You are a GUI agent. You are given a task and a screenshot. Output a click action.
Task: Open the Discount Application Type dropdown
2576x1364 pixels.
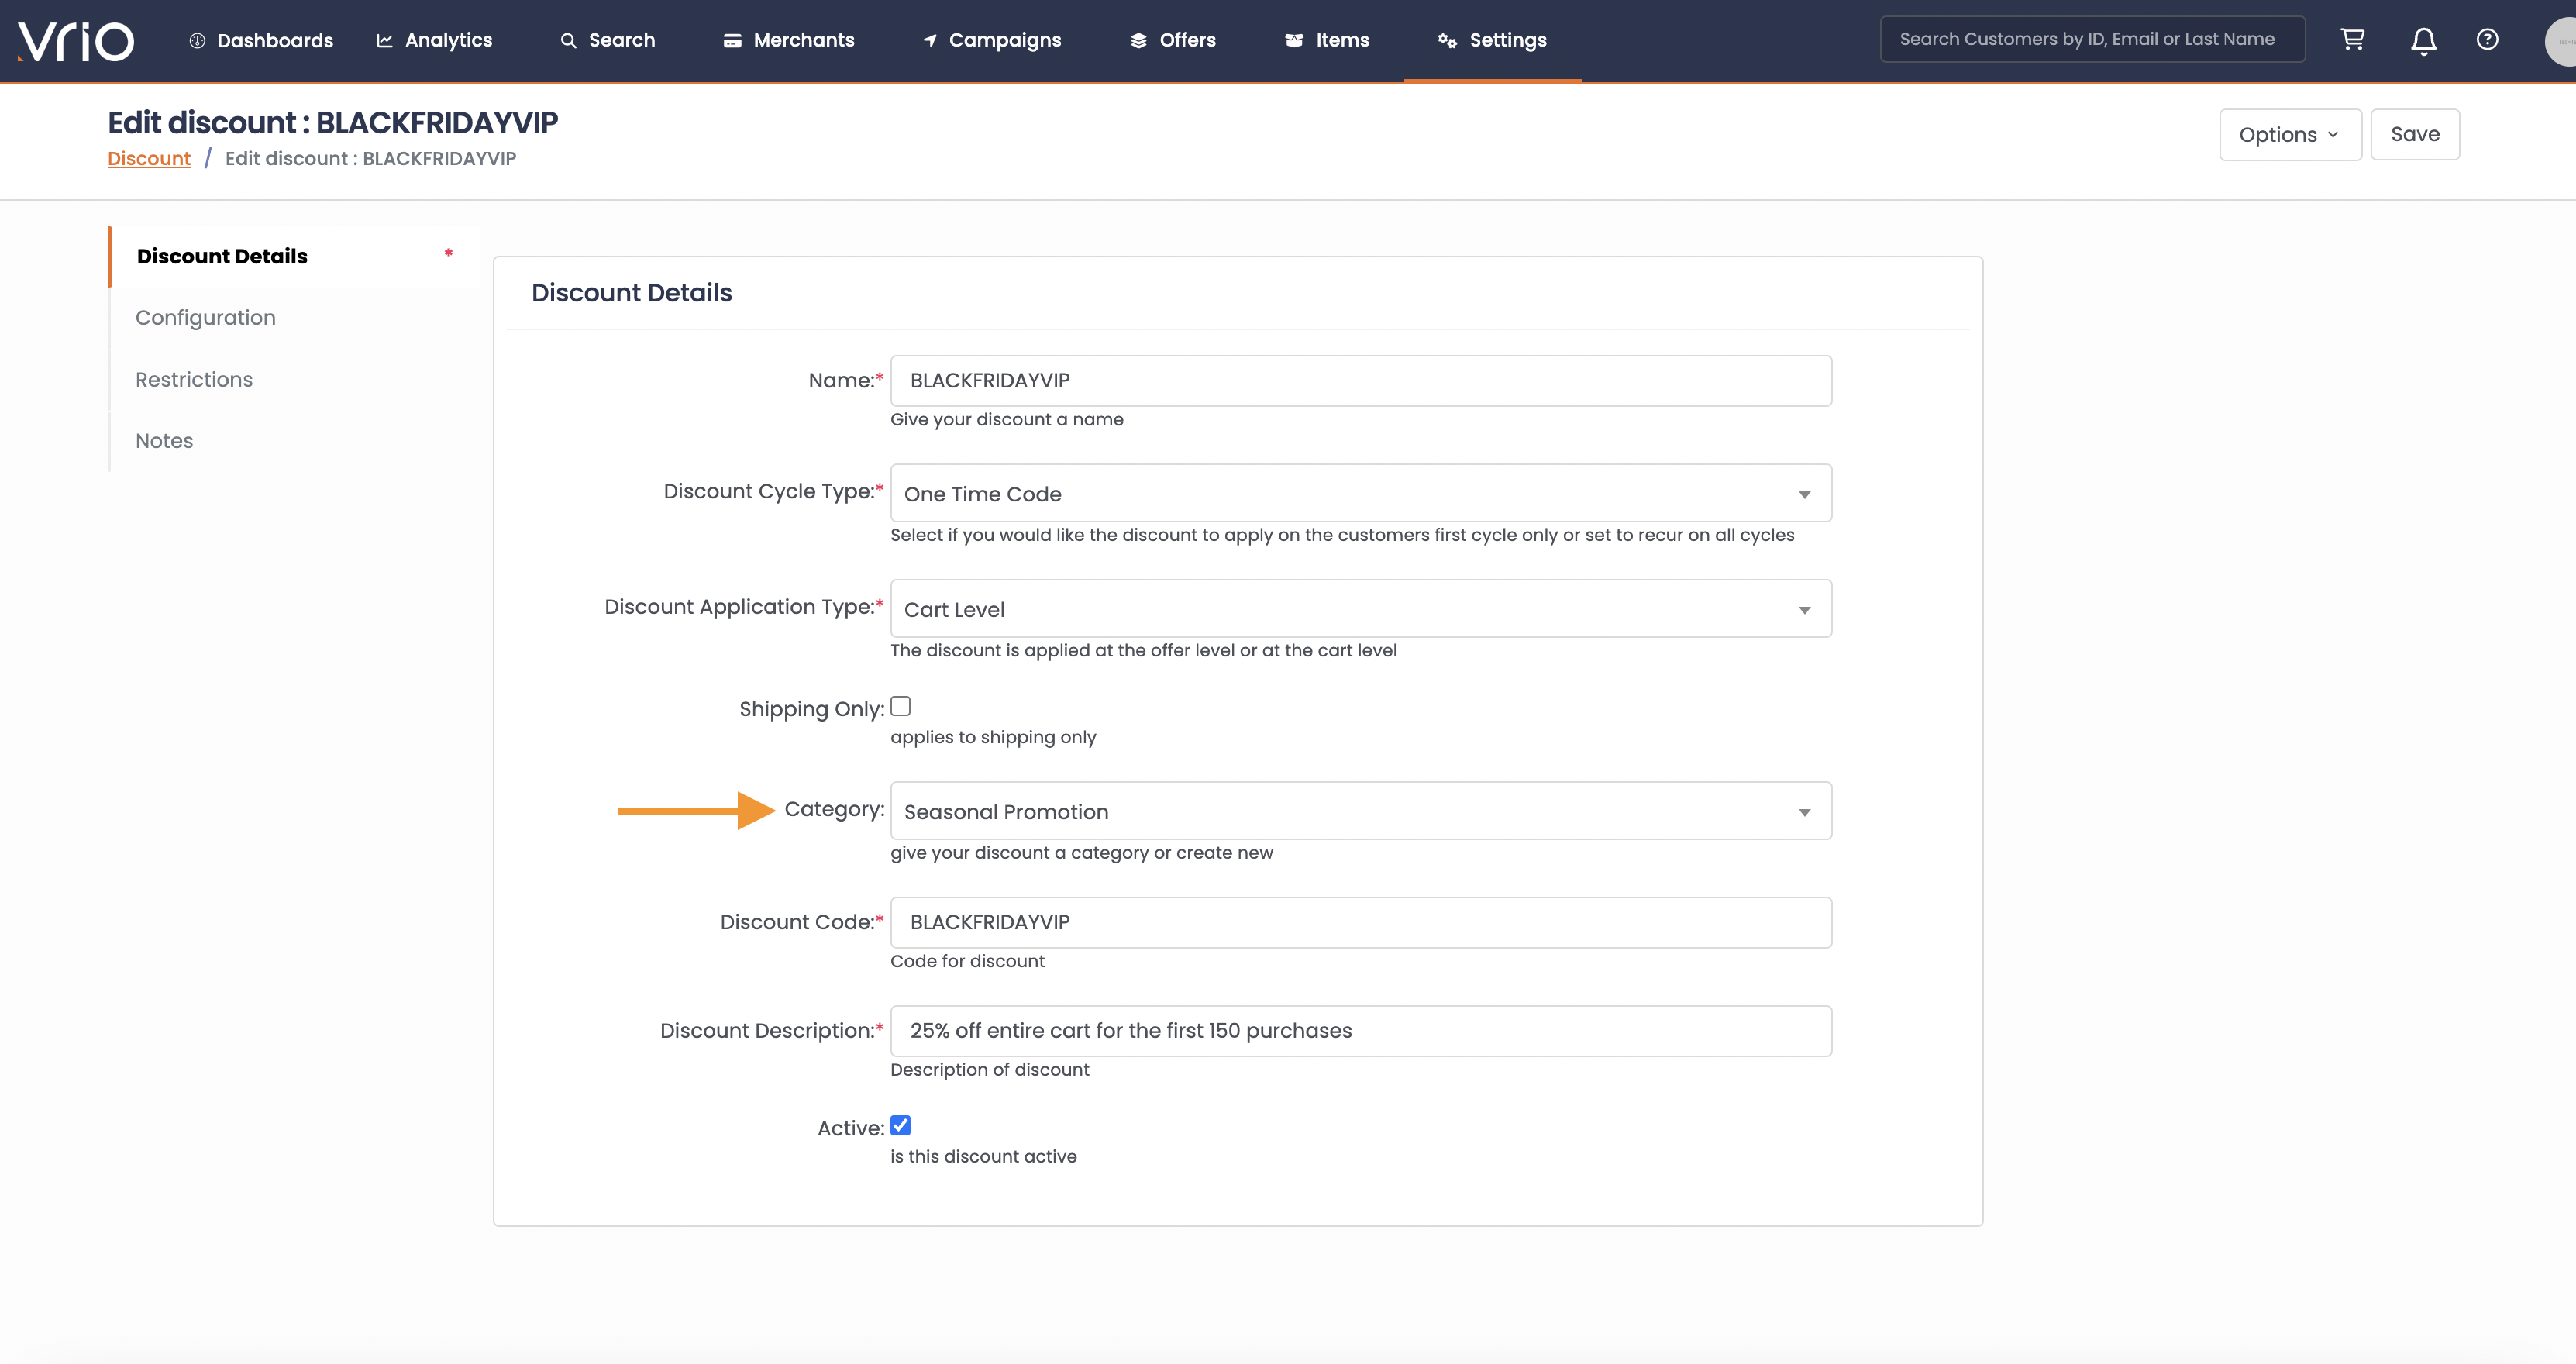1360,609
